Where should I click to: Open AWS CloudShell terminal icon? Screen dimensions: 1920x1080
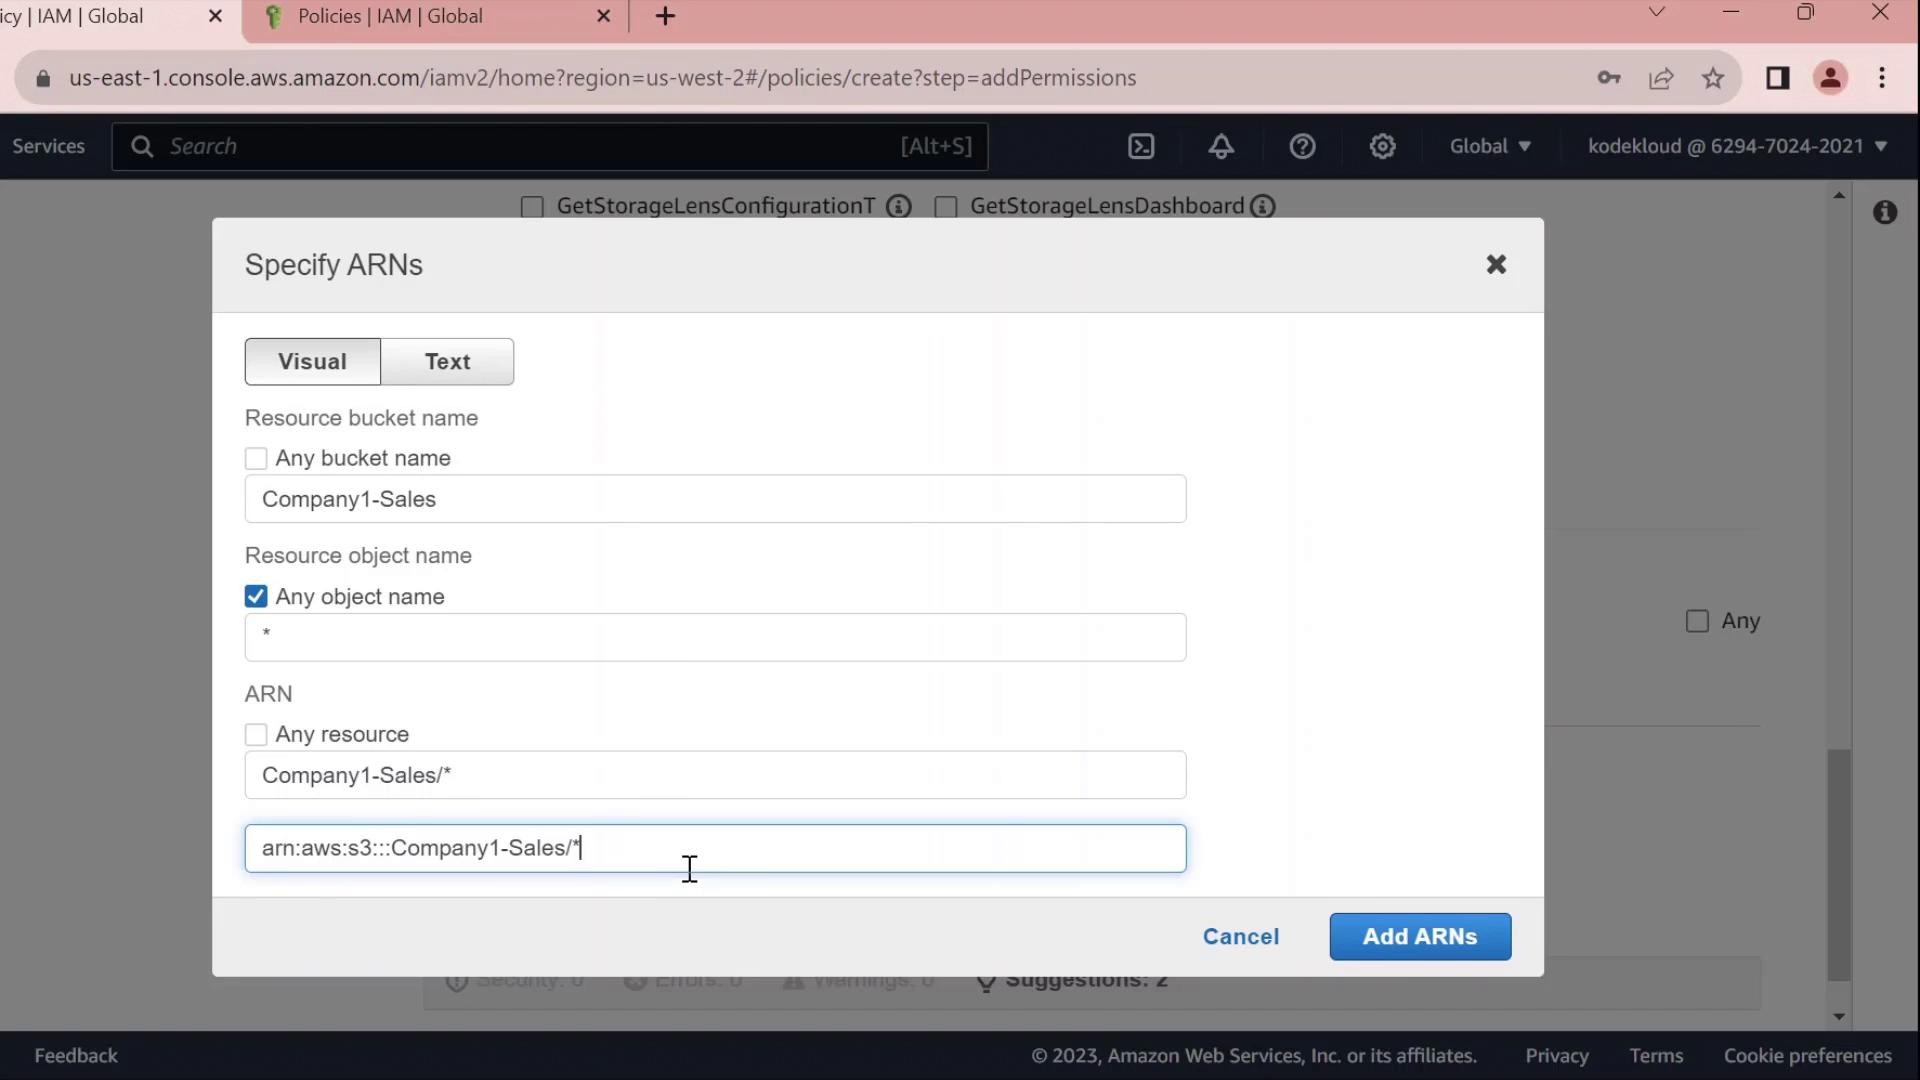pyautogui.click(x=1141, y=147)
